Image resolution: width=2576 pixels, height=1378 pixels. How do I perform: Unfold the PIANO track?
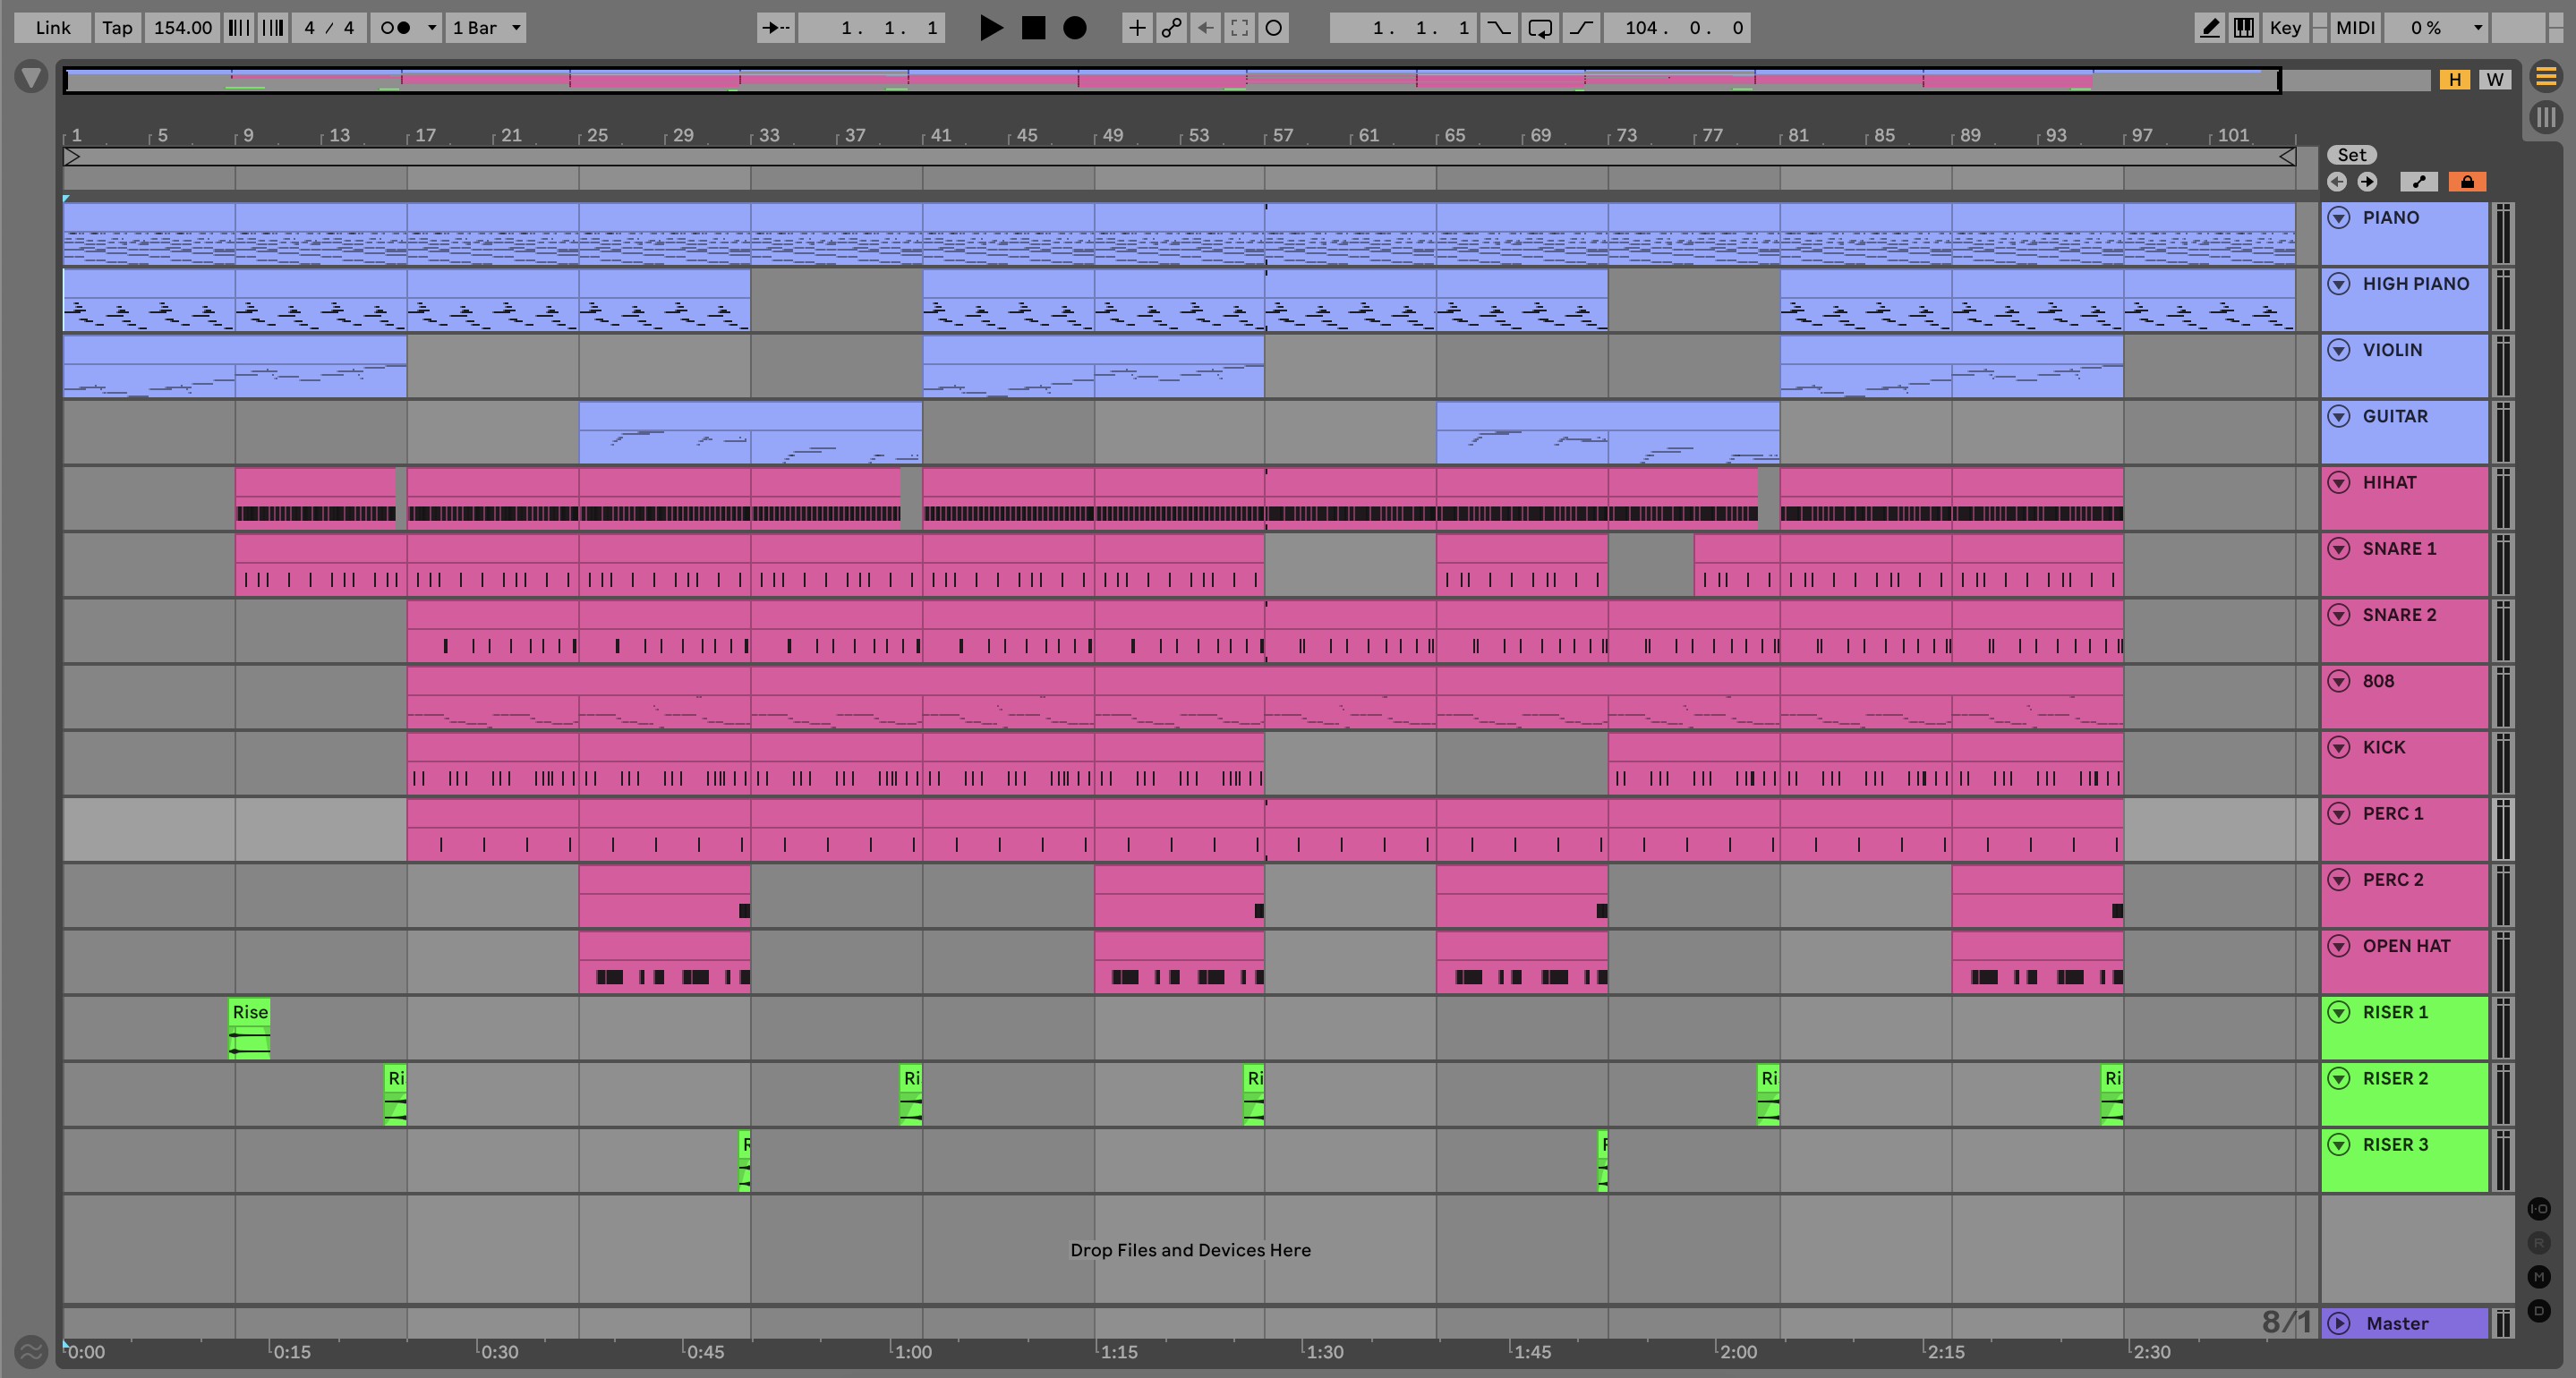(x=2338, y=218)
